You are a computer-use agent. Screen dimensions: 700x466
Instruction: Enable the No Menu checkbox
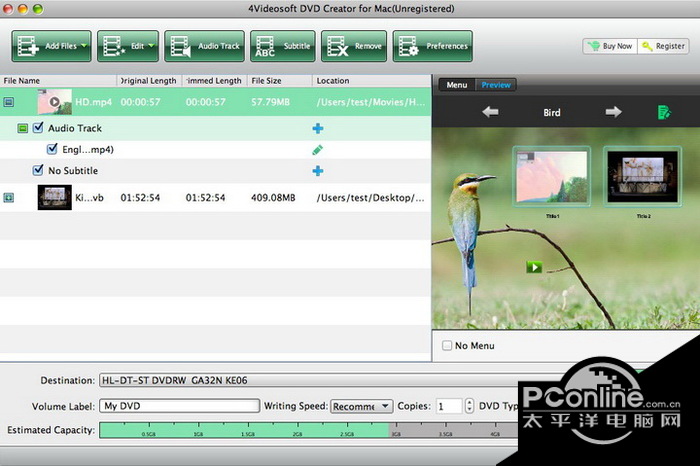[x=447, y=345]
